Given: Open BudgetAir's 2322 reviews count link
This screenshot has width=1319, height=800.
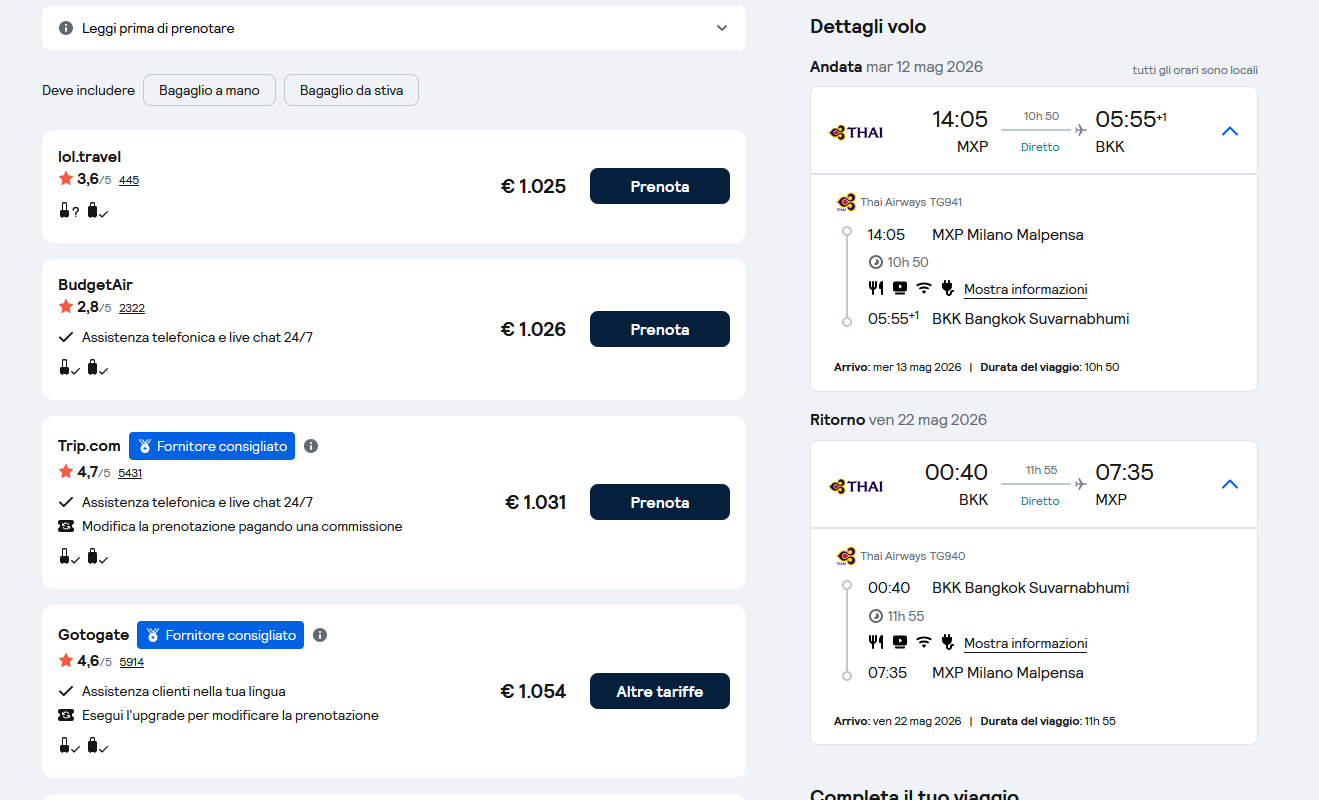Looking at the screenshot, I should click(x=132, y=308).
